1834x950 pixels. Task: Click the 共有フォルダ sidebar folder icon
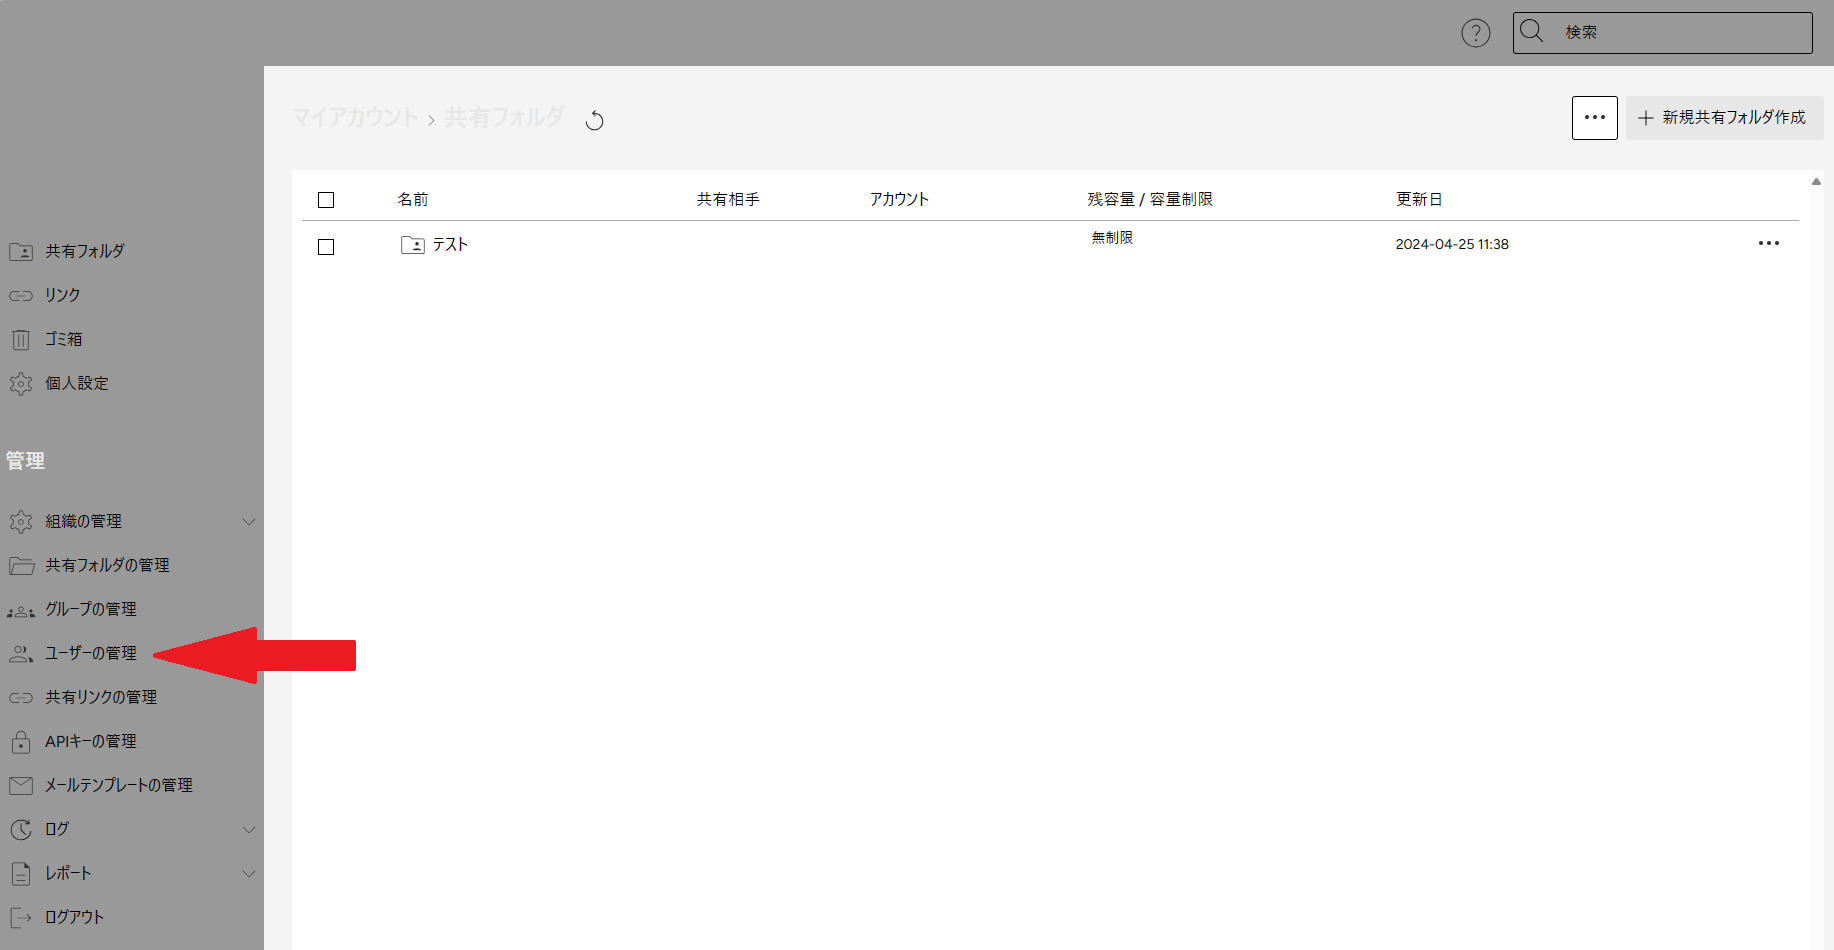coord(21,251)
